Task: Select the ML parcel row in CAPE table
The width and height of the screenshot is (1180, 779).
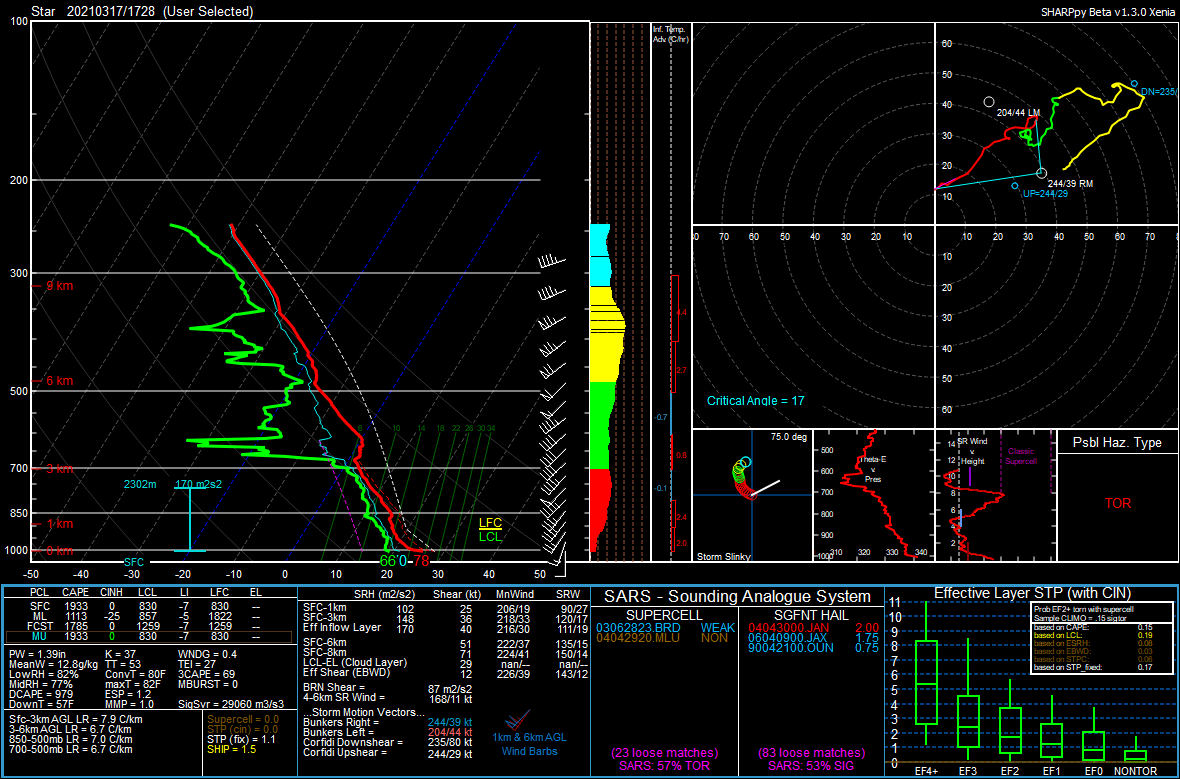Action: [149, 616]
